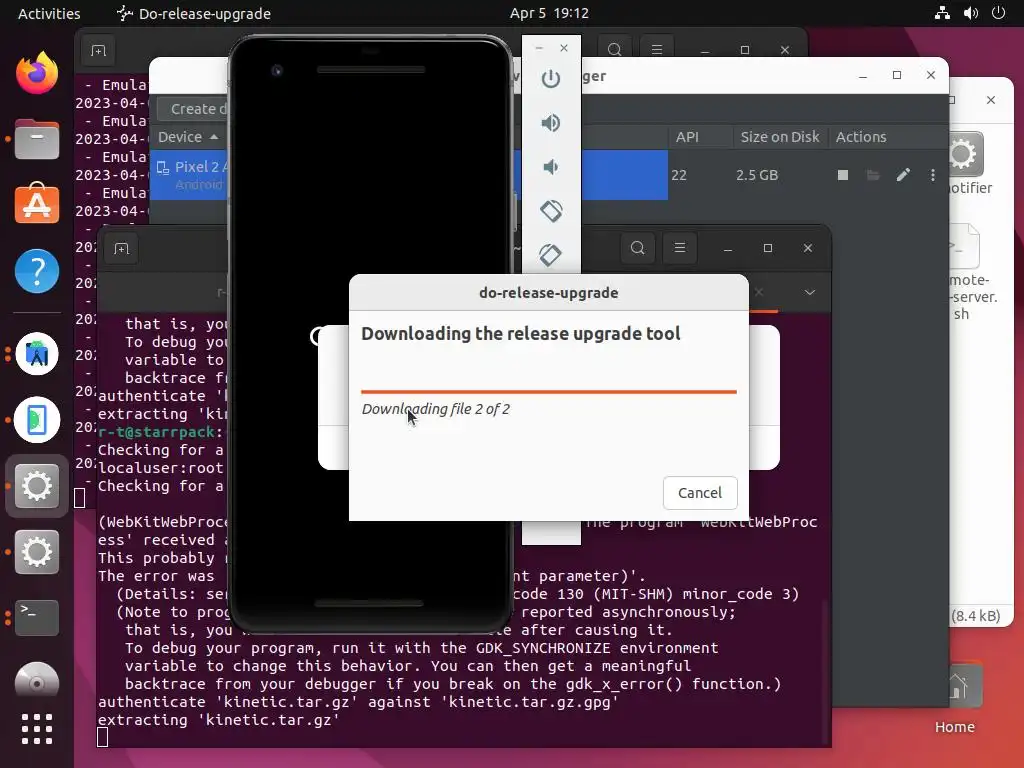Screen dimensions: 1024x768
Task: Expand the terminal tab list dropdown arrow
Action: [810, 292]
